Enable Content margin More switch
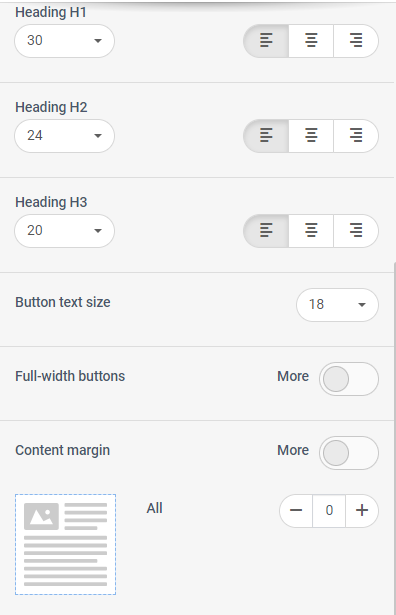 pyautogui.click(x=349, y=453)
